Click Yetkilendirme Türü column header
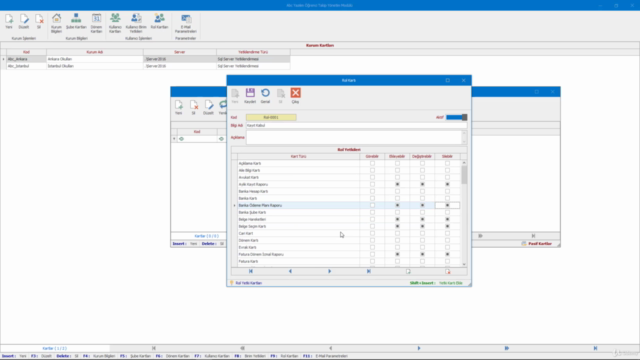 (x=253, y=52)
